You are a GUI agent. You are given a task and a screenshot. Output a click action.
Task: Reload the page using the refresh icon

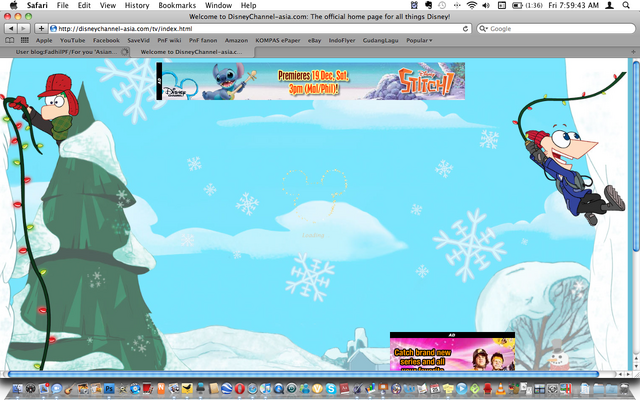pyautogui.click(x=465, y=29)
